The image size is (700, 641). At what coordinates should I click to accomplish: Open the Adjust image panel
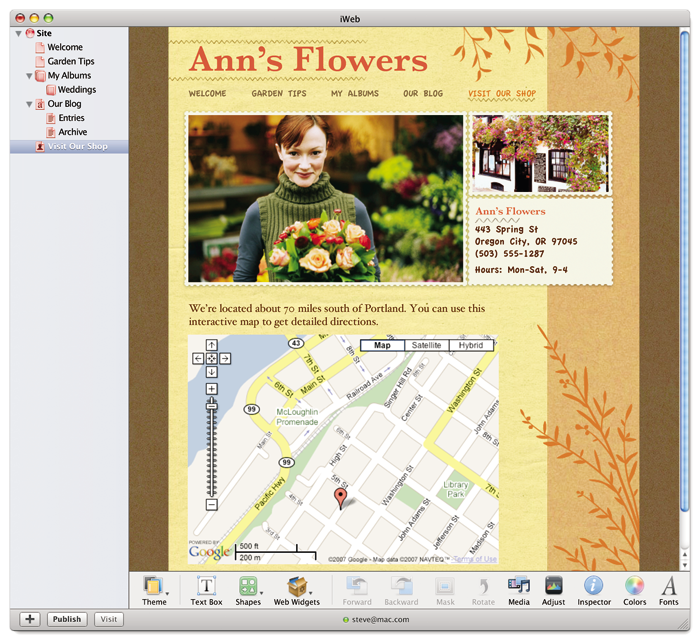coord(554,586)
